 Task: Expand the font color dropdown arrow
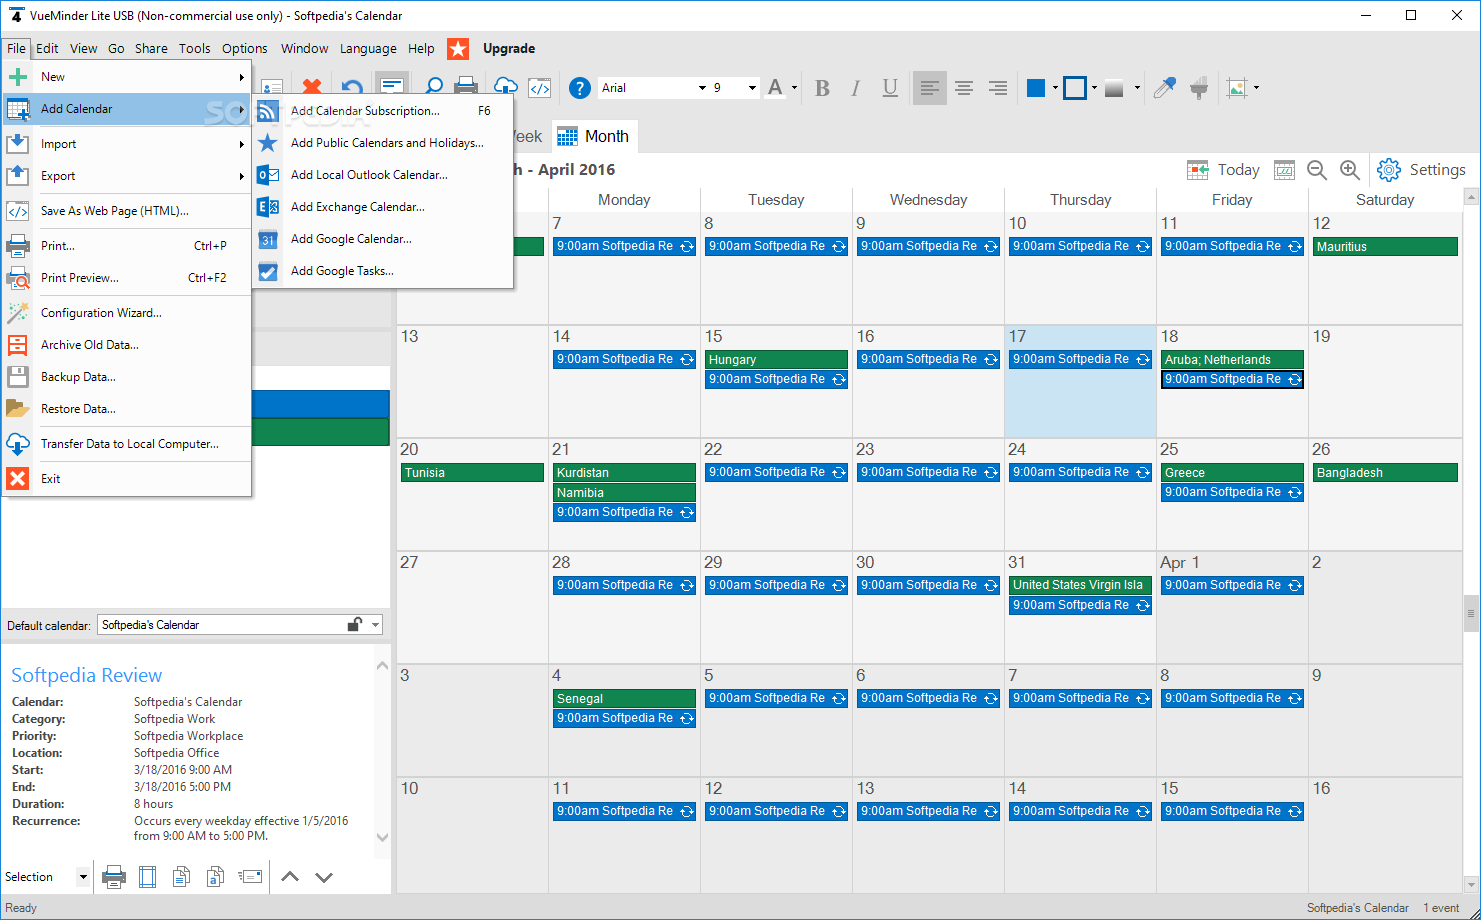tap(795, 88)
